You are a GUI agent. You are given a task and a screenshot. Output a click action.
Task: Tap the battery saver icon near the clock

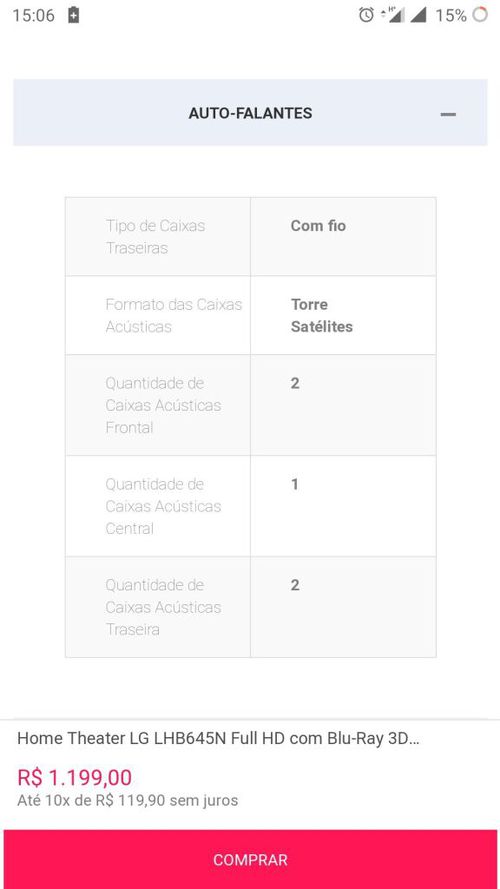[73, 15]
